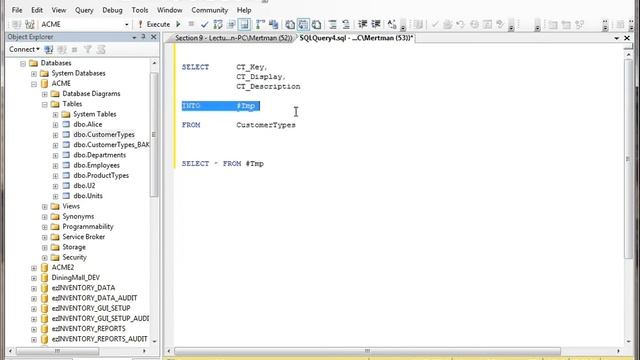
Task: Expand the ACME2 database
Action: [34, 268]
